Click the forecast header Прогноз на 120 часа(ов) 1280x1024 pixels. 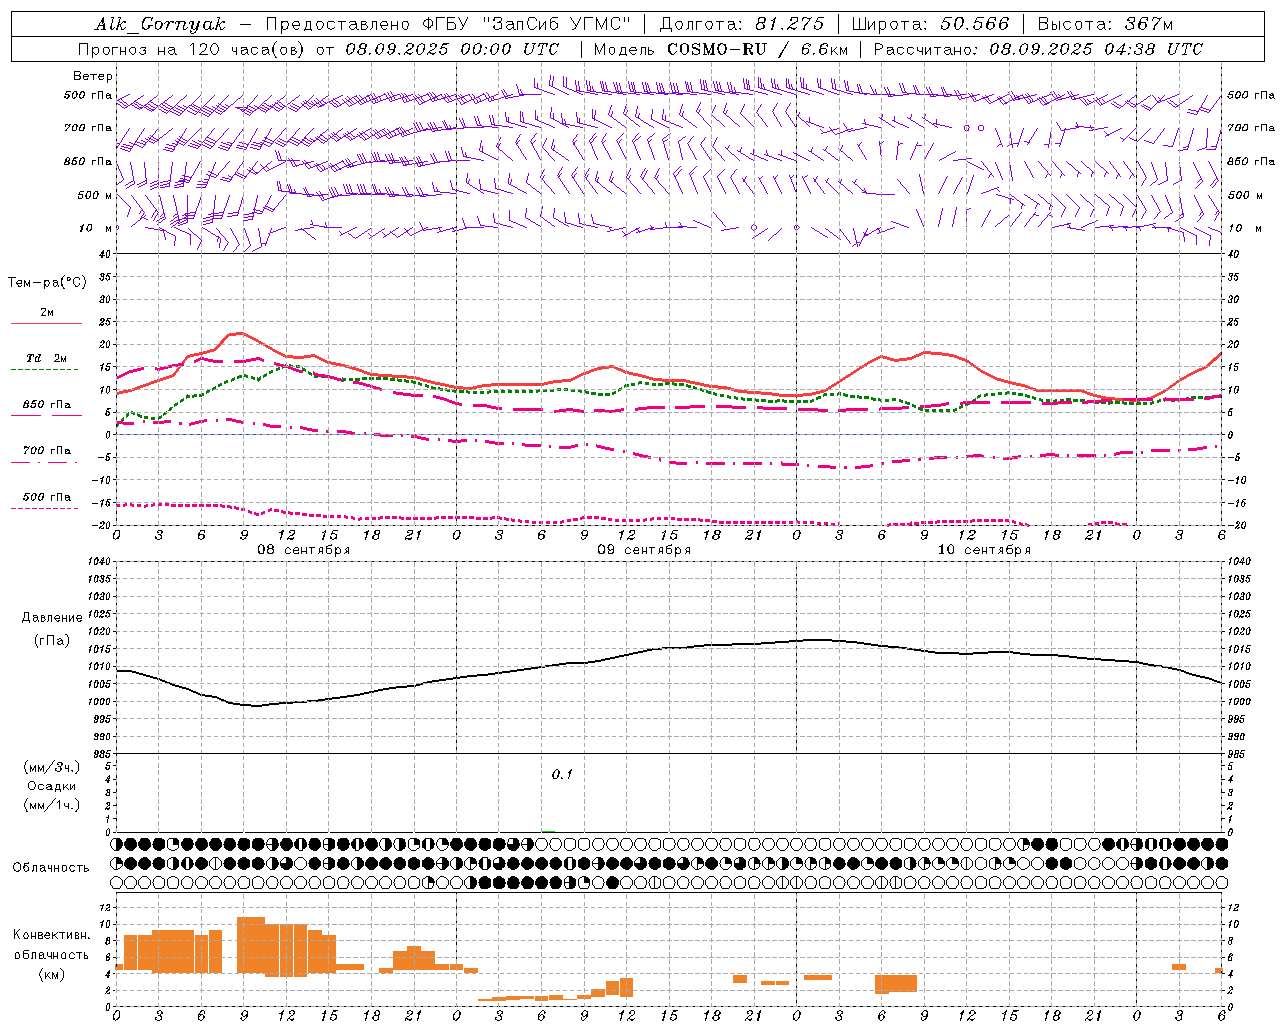pyautogui.click(x=193, y=49)
